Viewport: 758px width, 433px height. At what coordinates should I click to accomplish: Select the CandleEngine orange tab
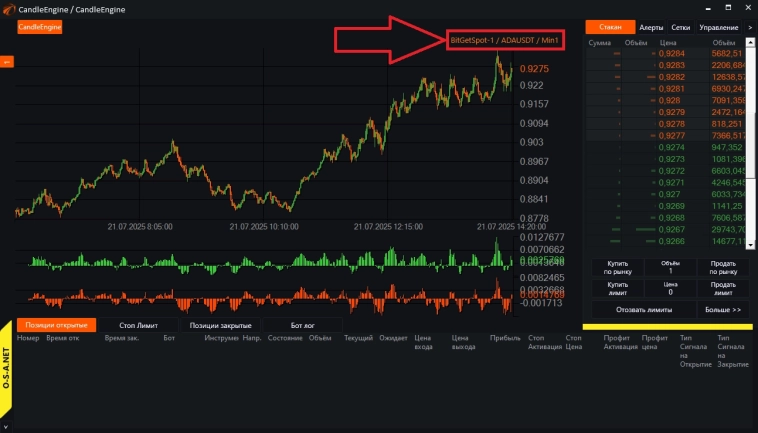(40, 27)
